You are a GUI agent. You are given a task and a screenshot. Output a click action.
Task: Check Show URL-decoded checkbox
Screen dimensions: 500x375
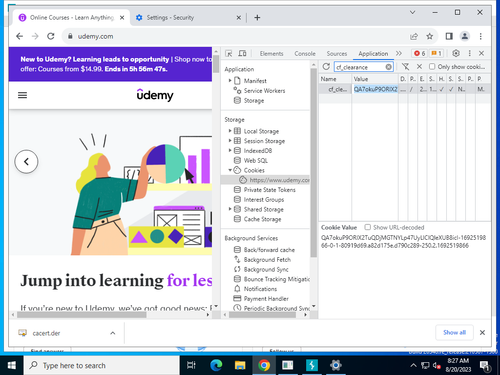[367, 227]
